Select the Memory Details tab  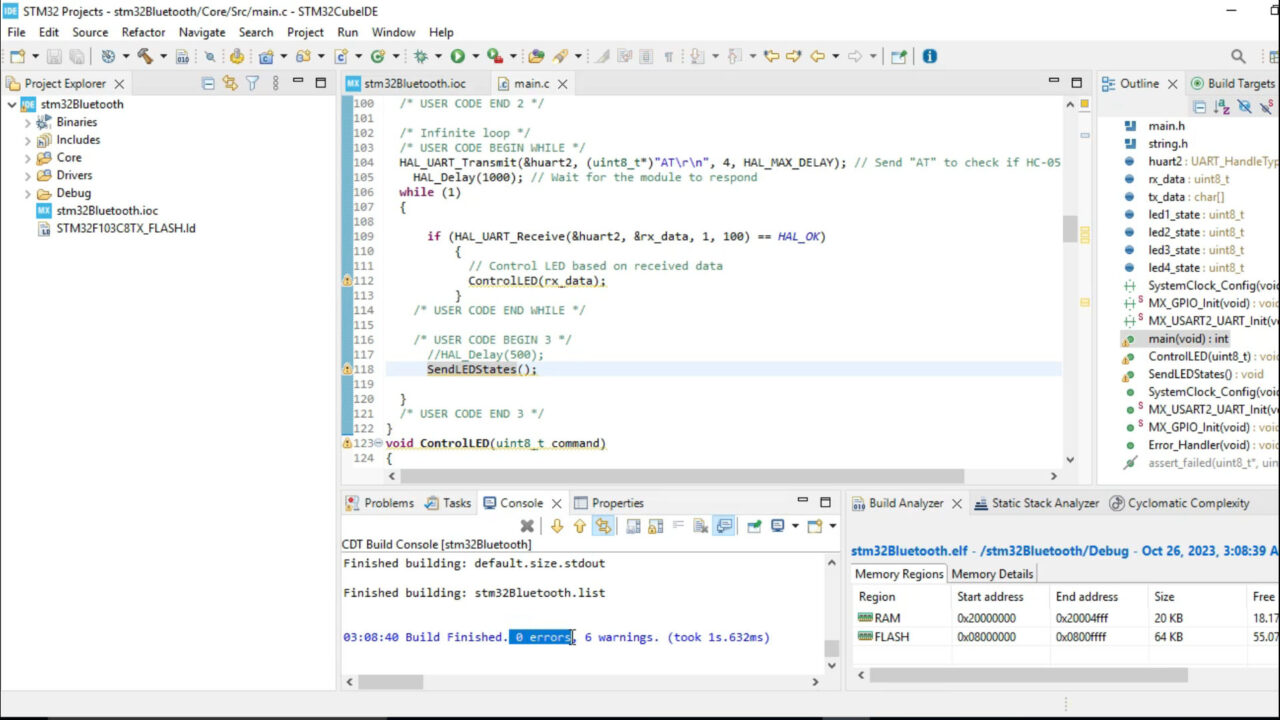(x=992, y=574)
